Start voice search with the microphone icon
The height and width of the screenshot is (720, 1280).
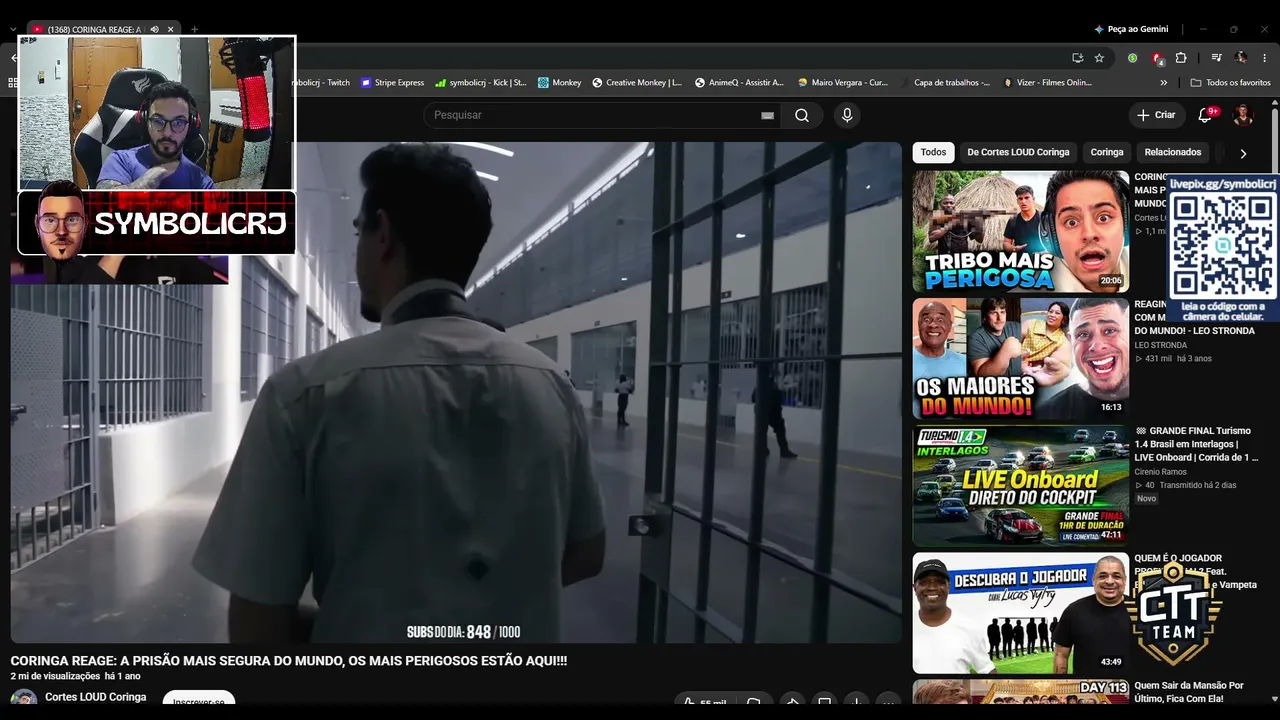click(847, 115)
